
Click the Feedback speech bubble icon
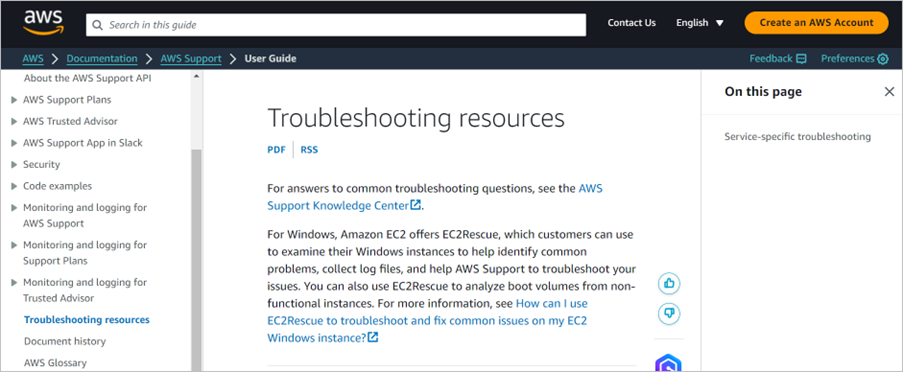pos(800,59)
